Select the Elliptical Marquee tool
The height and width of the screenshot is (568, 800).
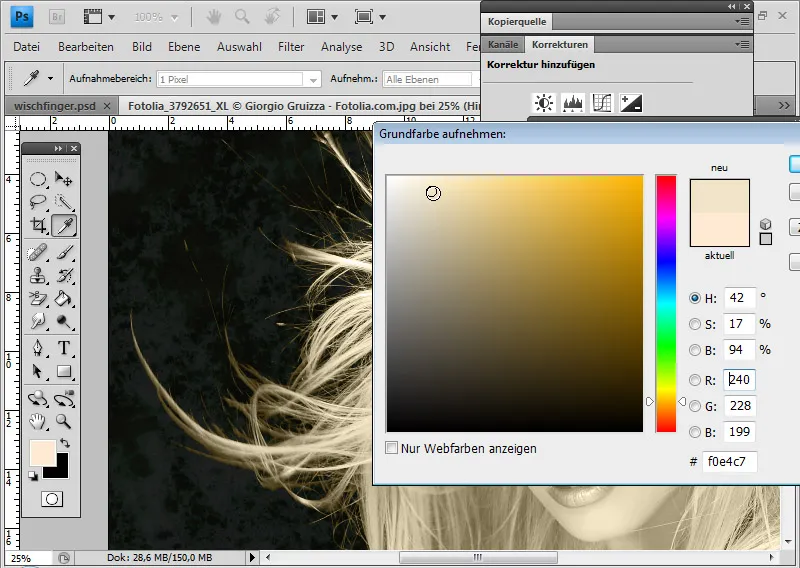coord(38,179)
